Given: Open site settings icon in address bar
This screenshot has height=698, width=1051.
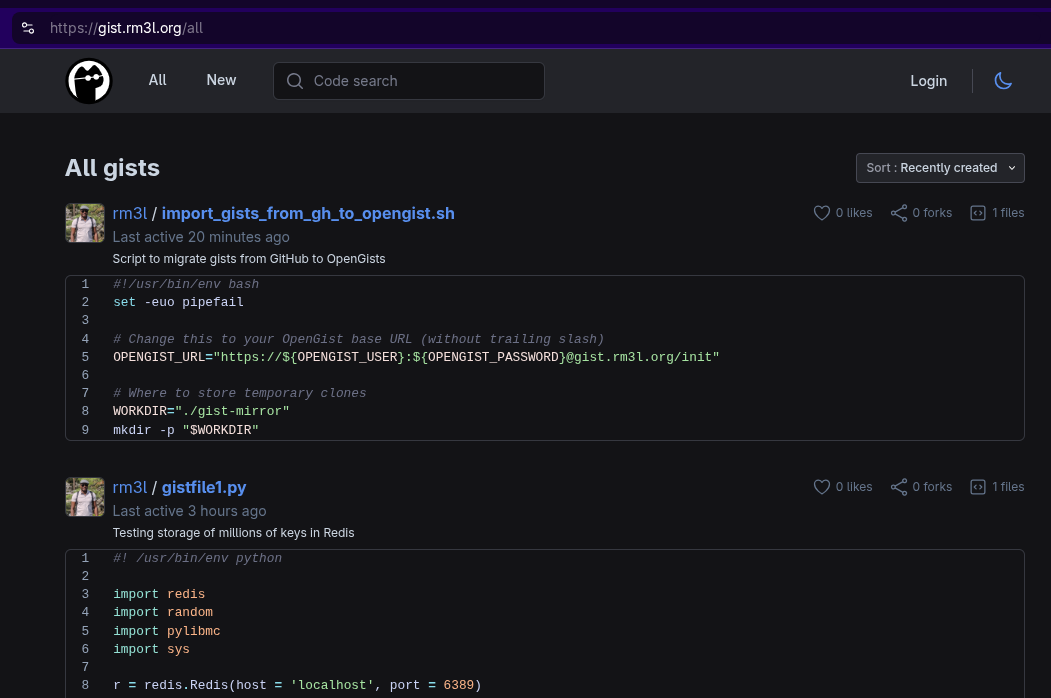Looking at the screenshot, I should click(28, 28).
